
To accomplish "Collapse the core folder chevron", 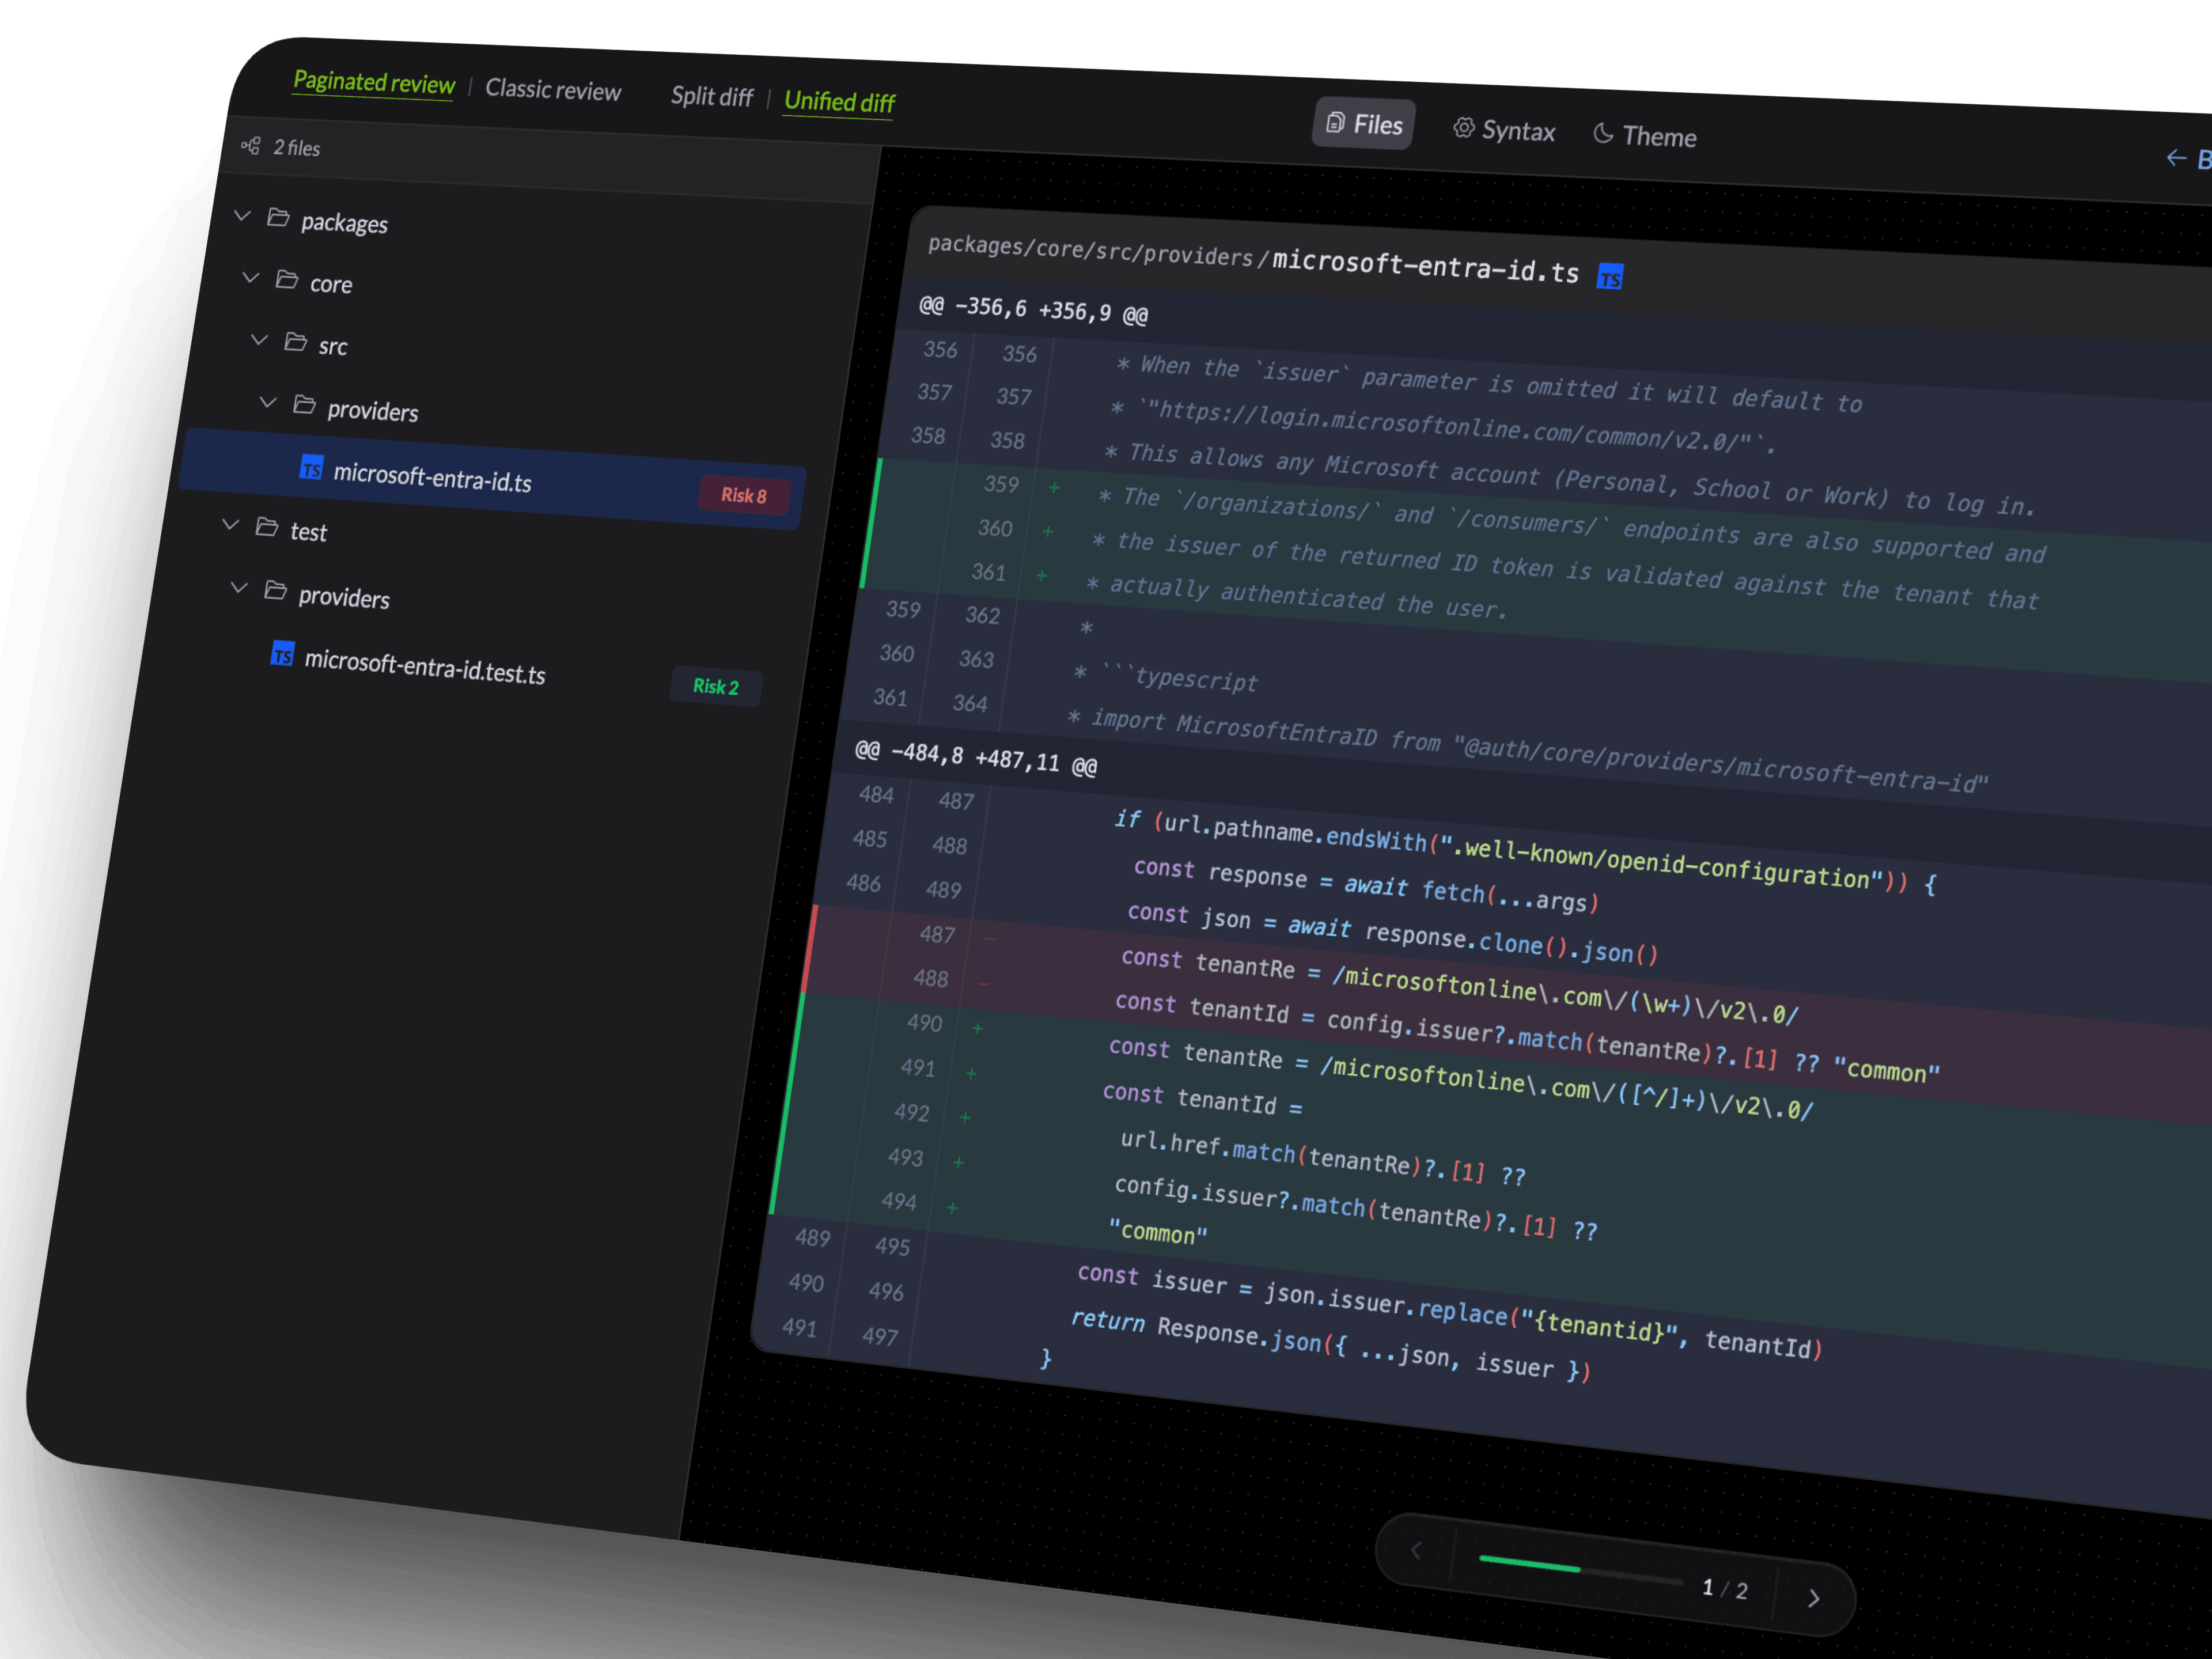I will point(251,277).
